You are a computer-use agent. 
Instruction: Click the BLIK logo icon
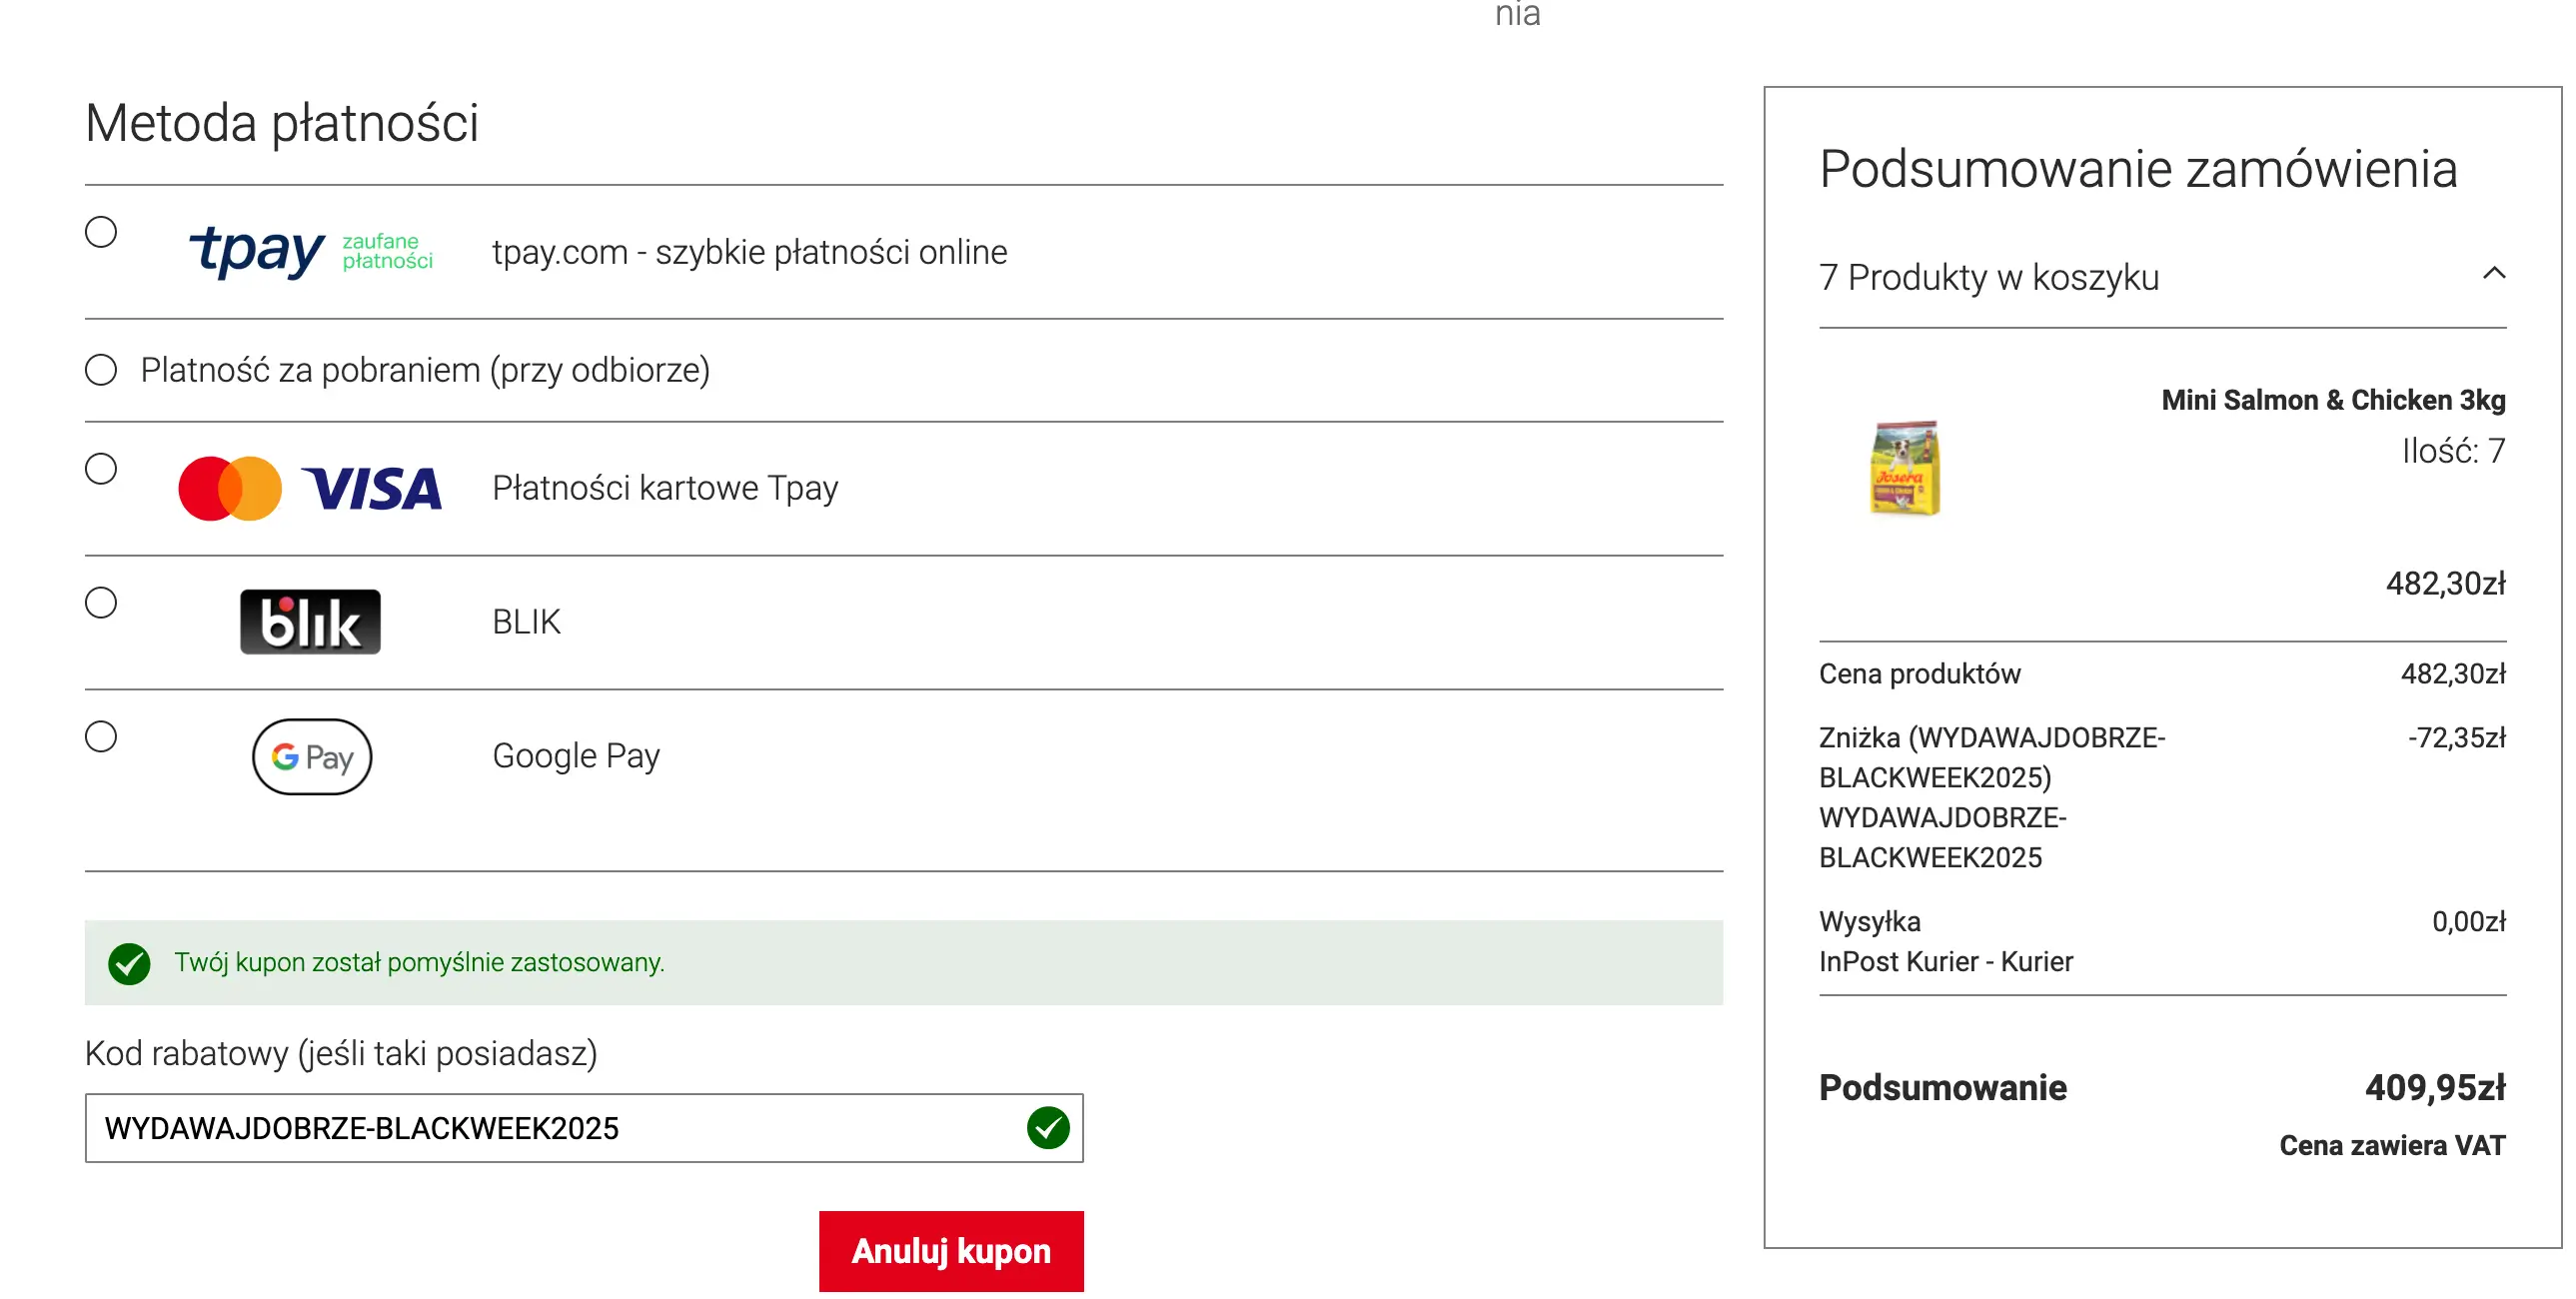pyautogui.click(x=310, y=621)
